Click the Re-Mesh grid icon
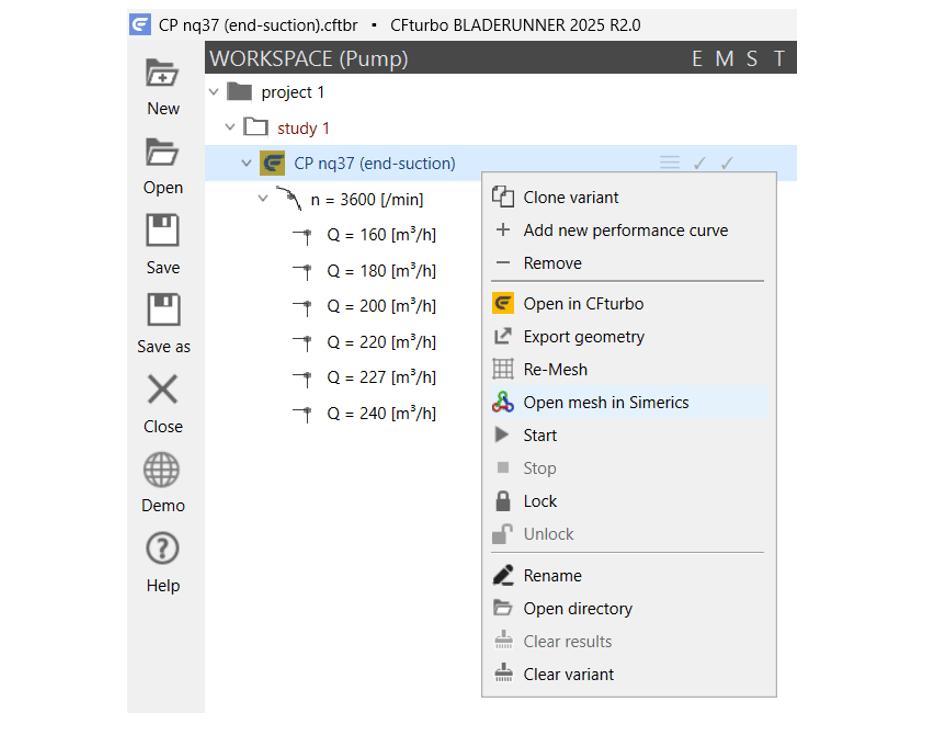The image size is (933, 738). (503, 370)
